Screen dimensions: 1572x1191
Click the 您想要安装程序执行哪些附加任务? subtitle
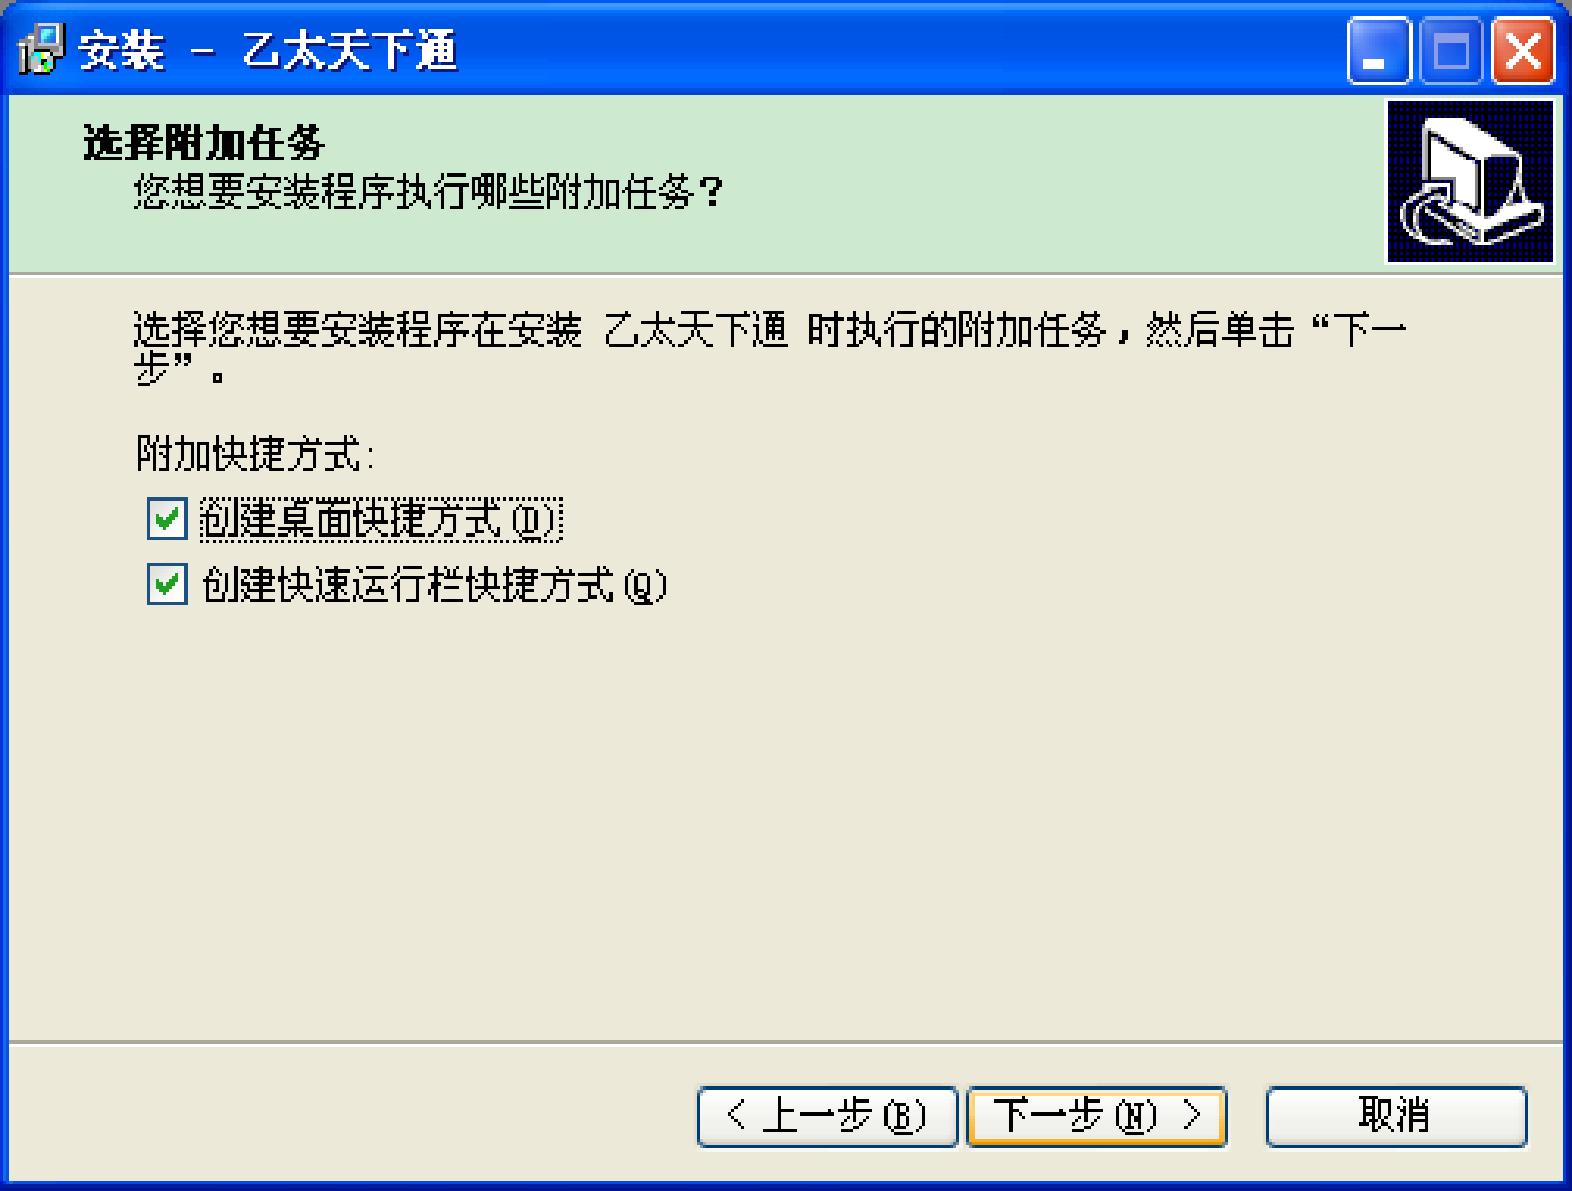click(428, 192)
